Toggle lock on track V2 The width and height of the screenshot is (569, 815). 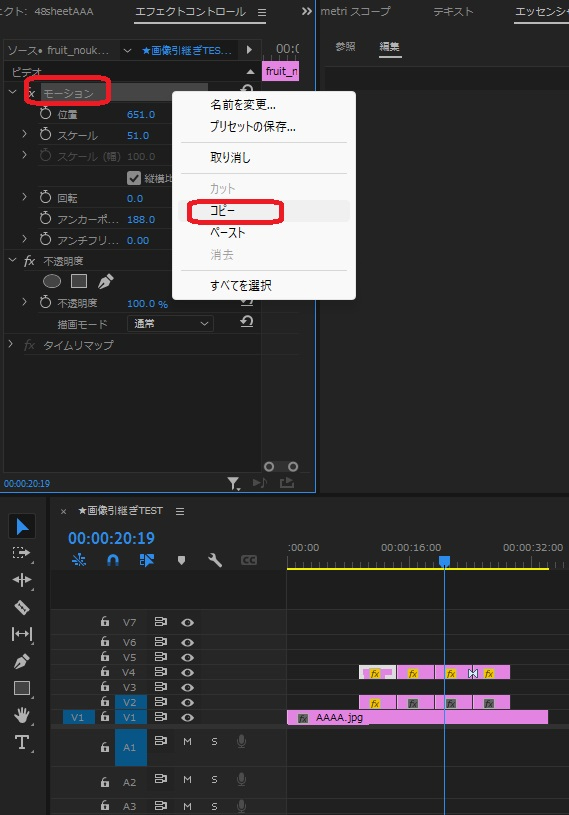point(105,702)
